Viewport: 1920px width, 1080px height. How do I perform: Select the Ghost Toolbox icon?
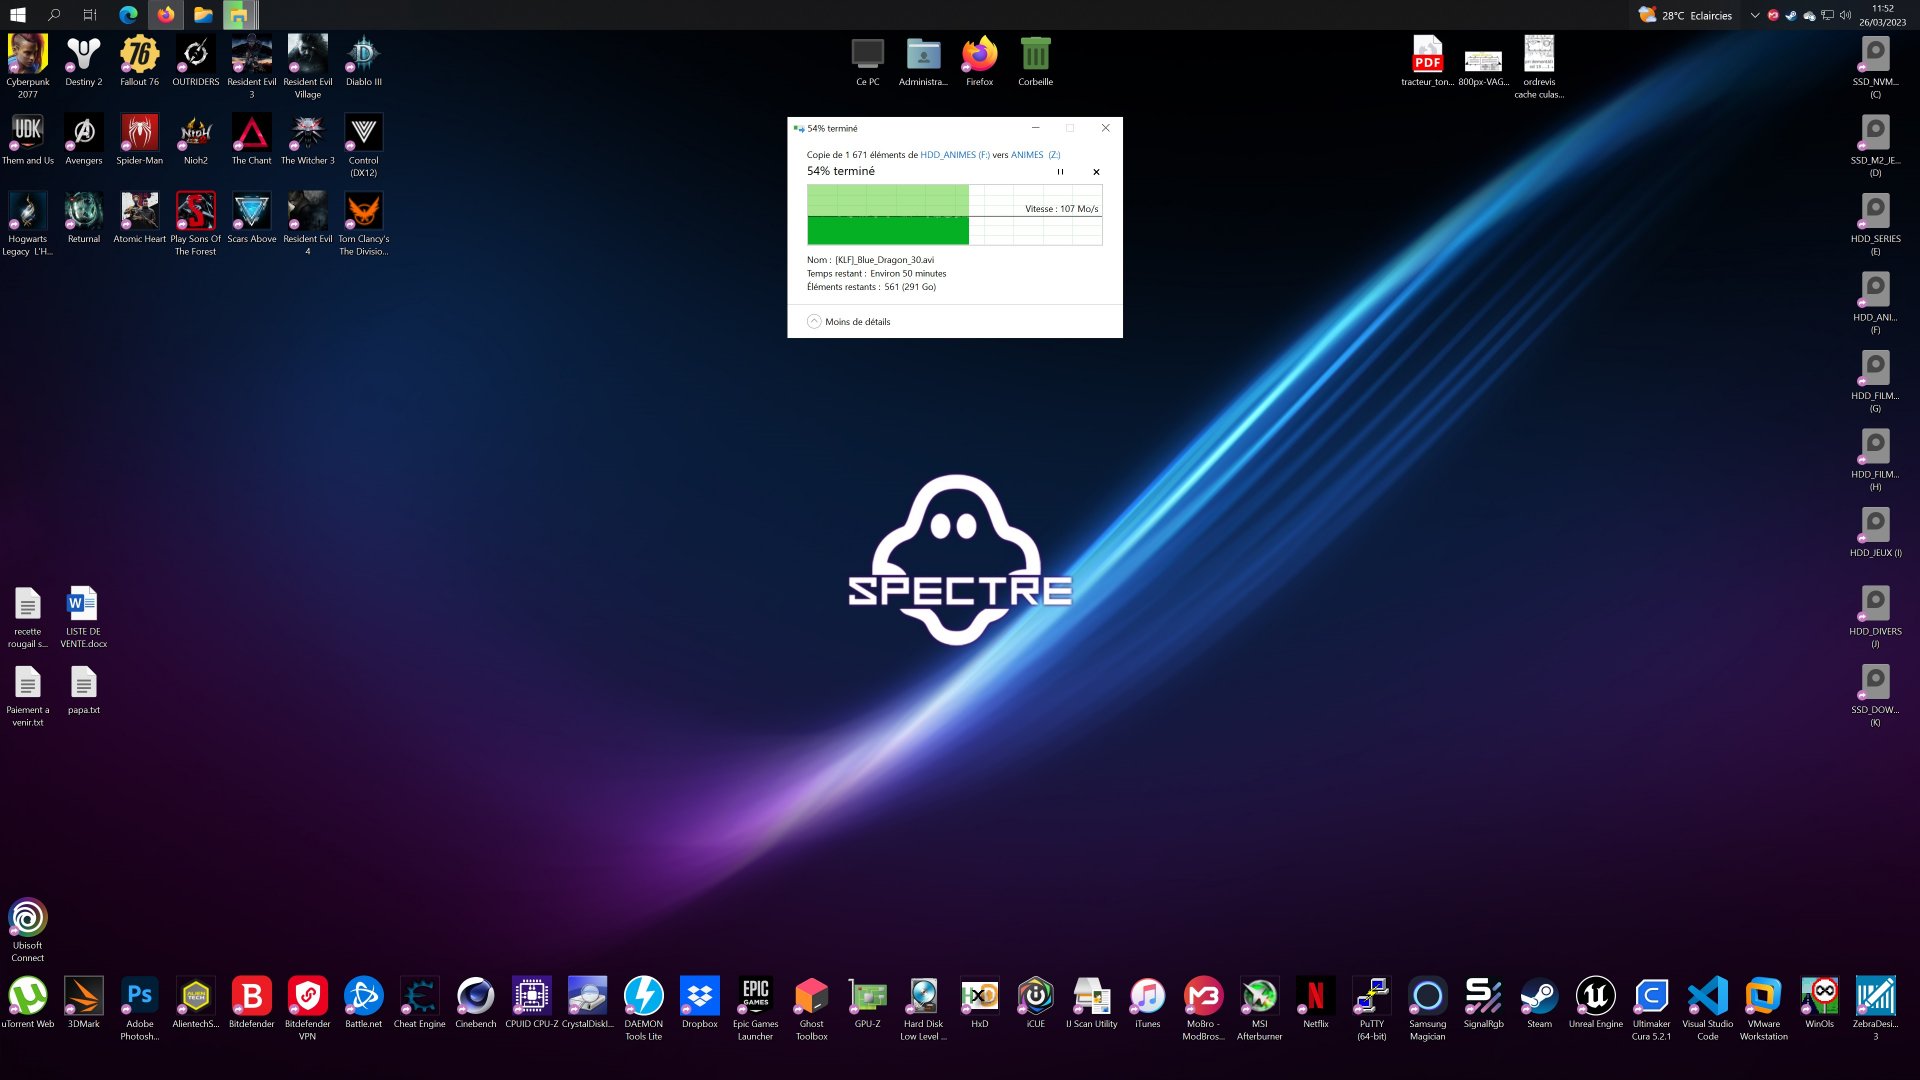(812, 1008)
